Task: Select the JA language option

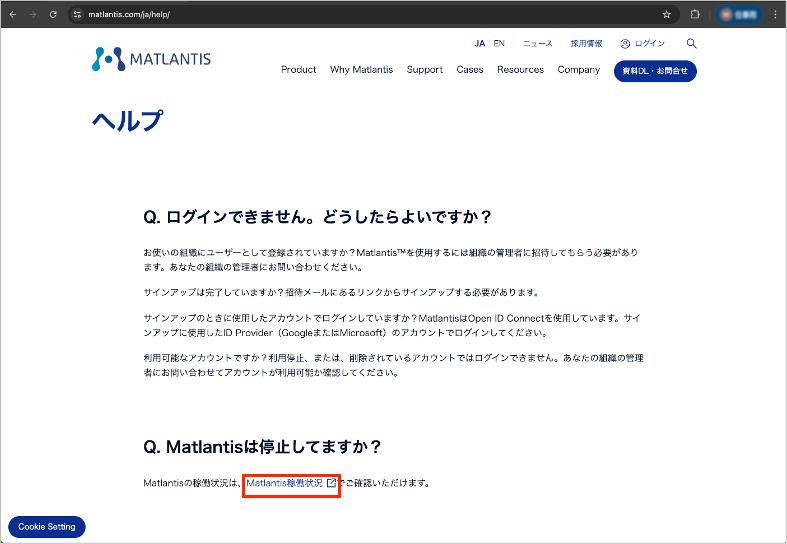Action: coord(479,44)
